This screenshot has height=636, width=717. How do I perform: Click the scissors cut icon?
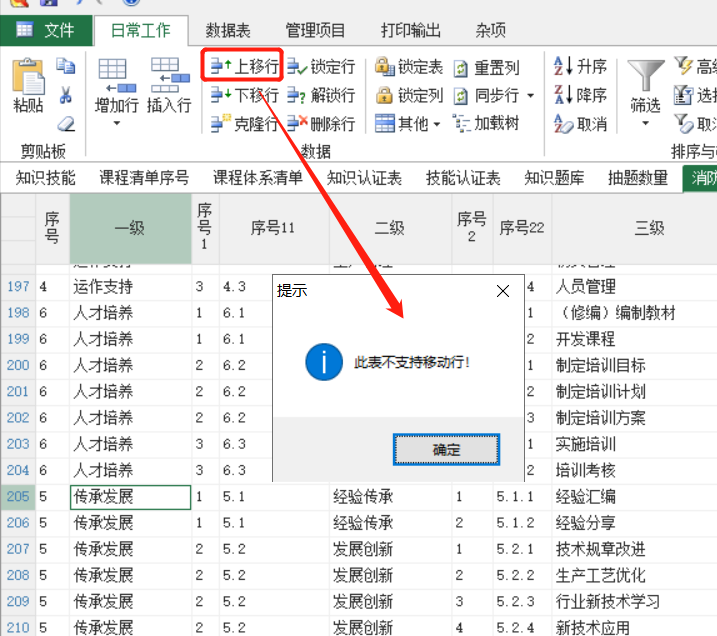tap(66, 96)
